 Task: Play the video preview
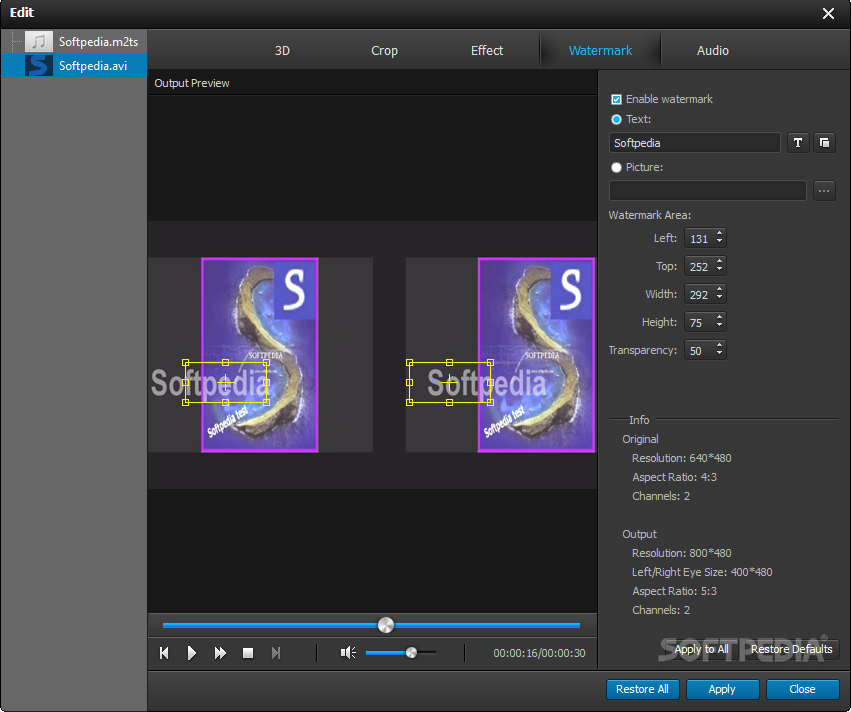(192, 653)
